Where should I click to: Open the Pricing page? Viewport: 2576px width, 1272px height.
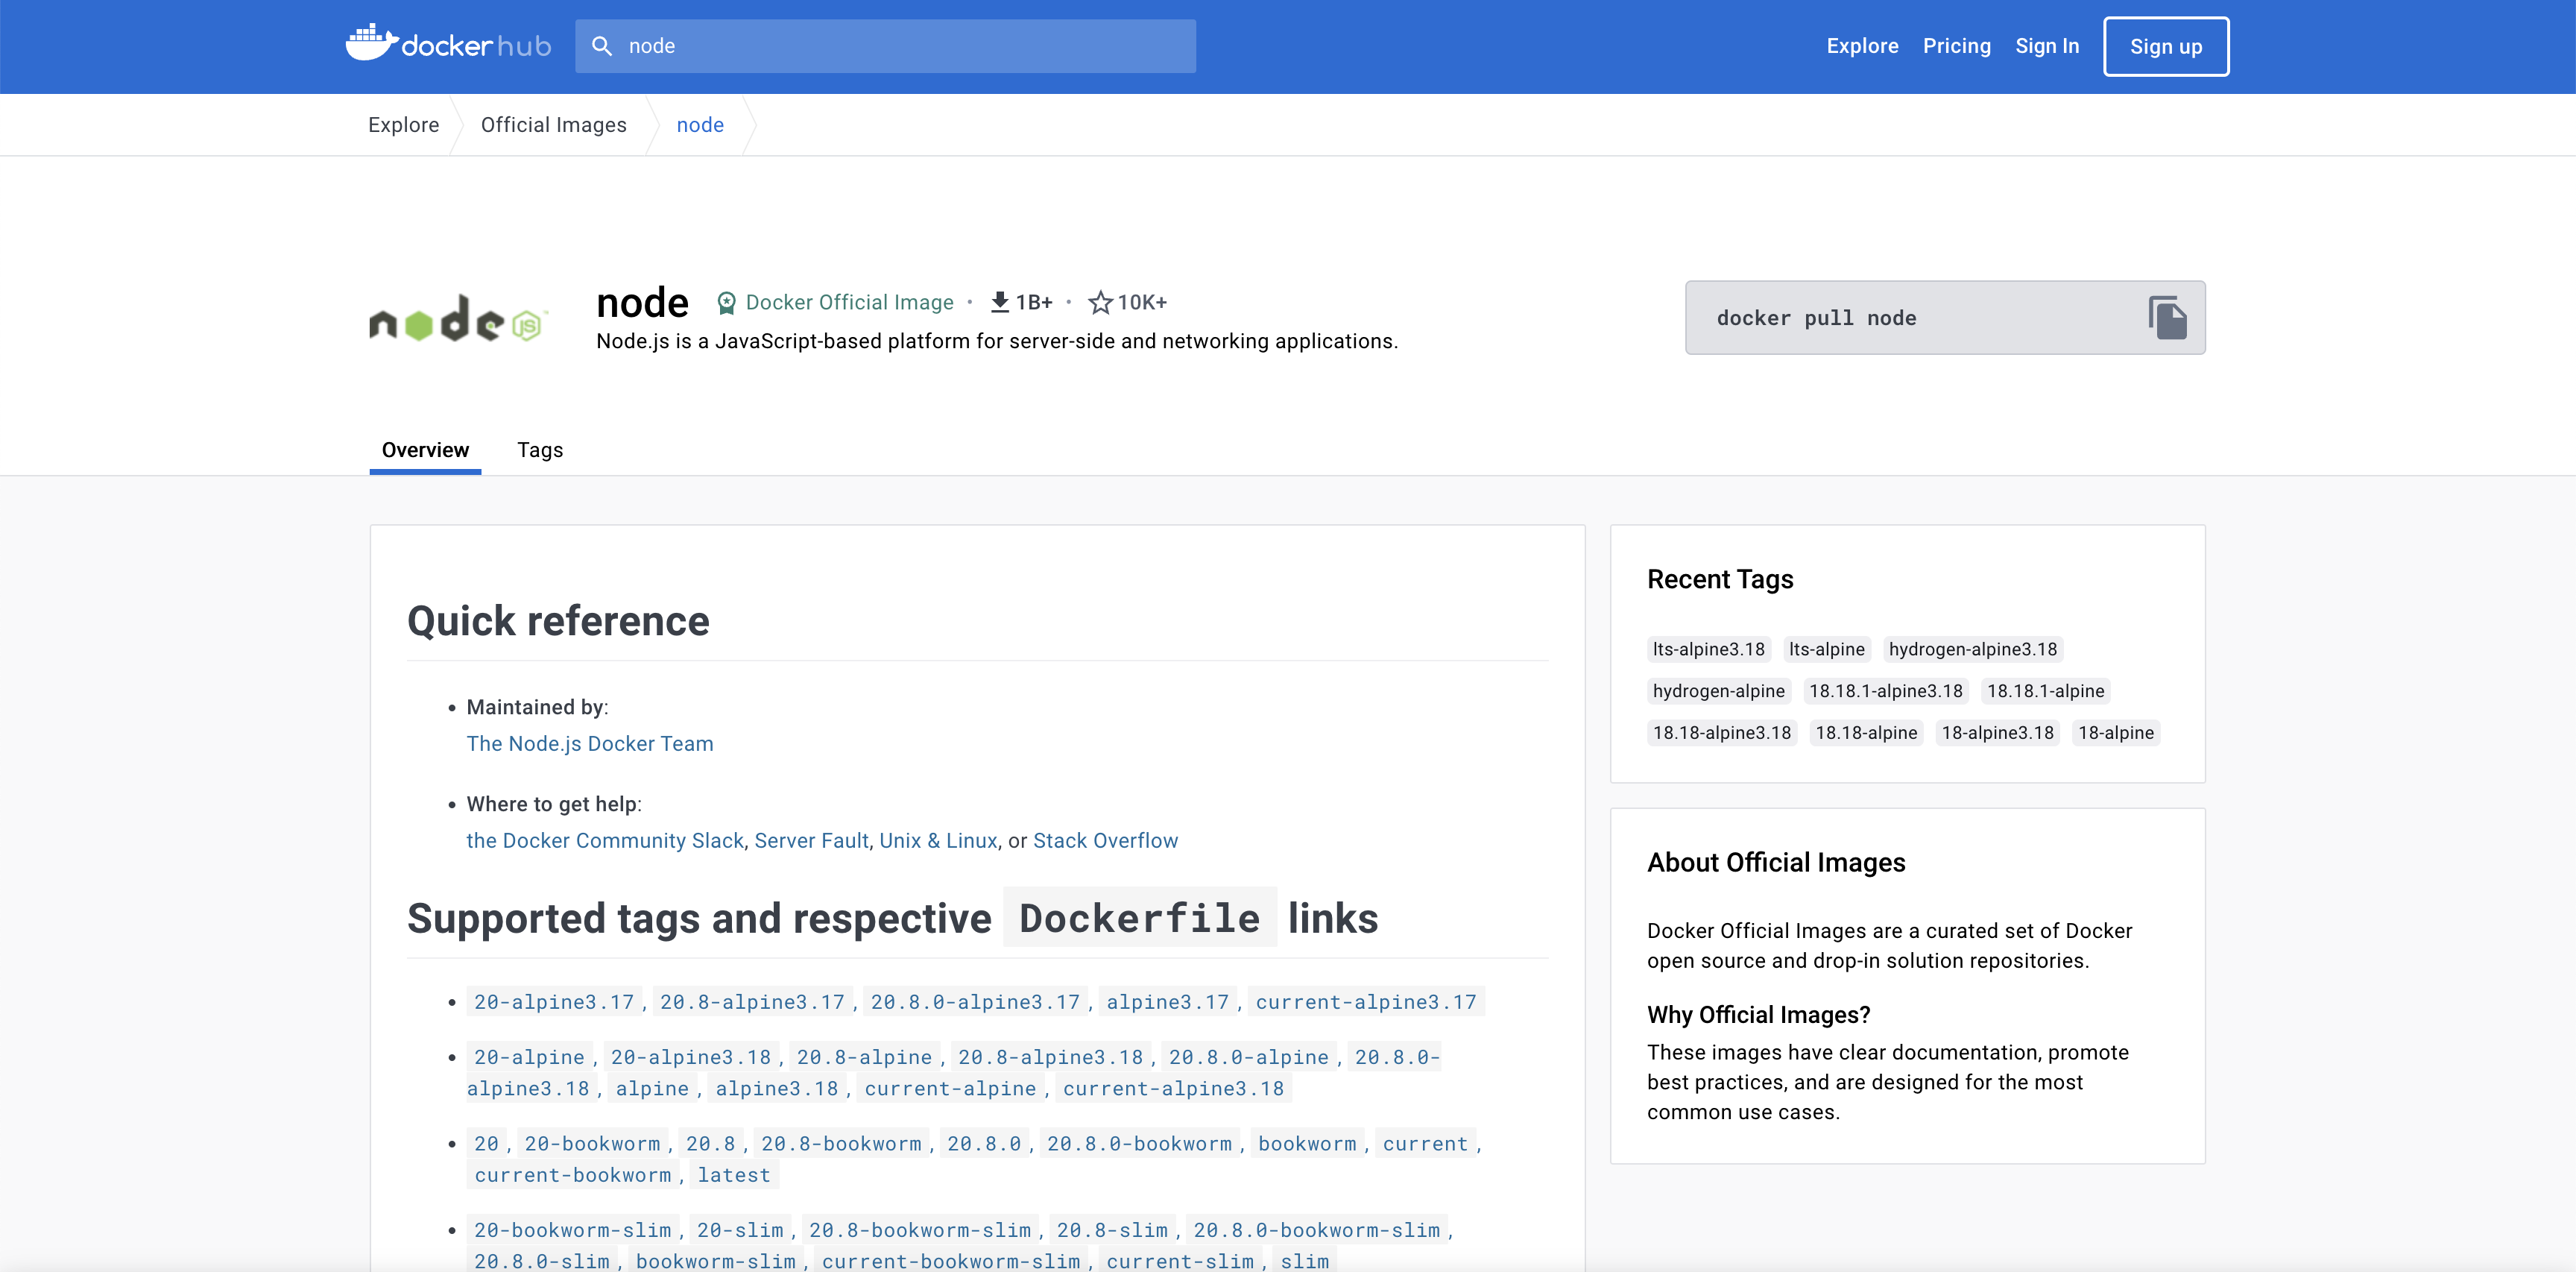pyautogui.click(x=1955, y=46)
